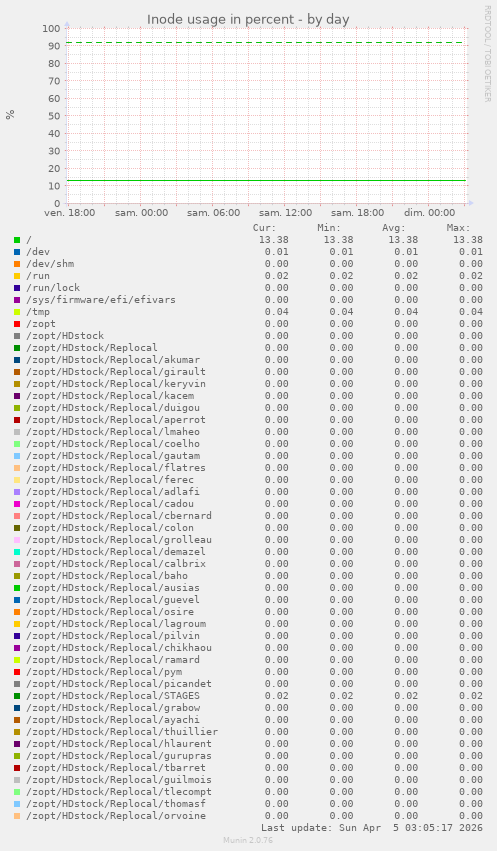
Task: Click the /zopt/HDstock/Replocal/pym label
Action: coord(104,671)
